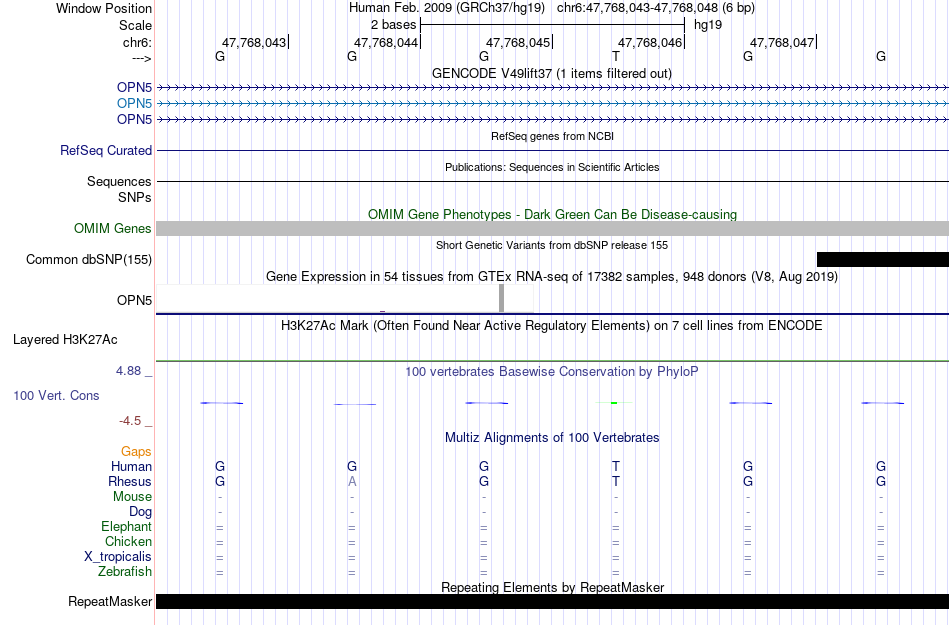The width and height of the screenshot is (950, 625).
Task: Click the Sequences track label
Action: click(119, 182)
